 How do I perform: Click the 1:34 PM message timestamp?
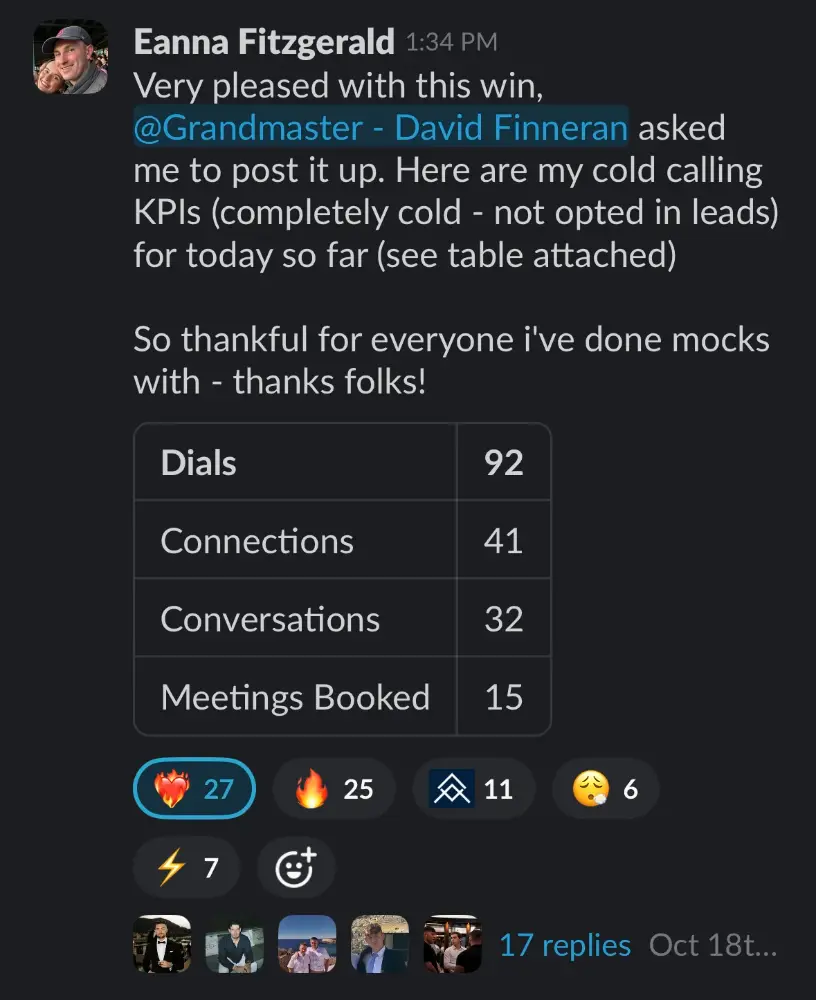(450, 43)
